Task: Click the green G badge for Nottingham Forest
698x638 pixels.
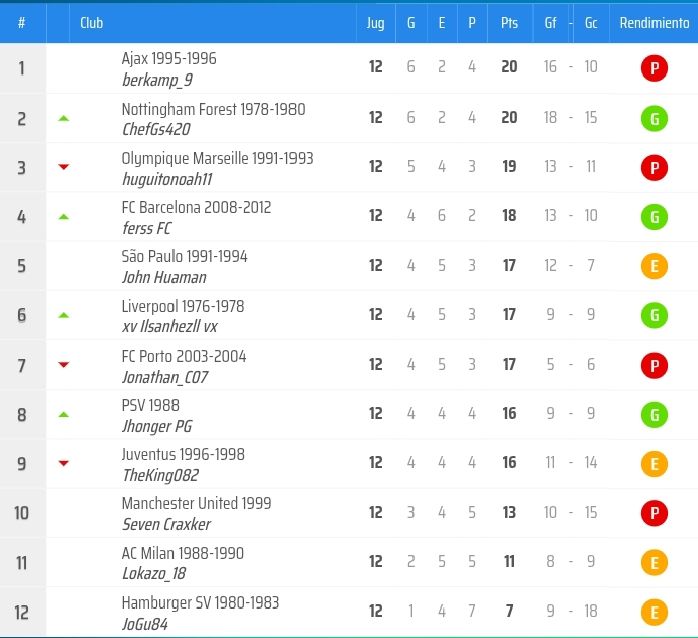Action: pyautogui.click(x=653, y=118)
